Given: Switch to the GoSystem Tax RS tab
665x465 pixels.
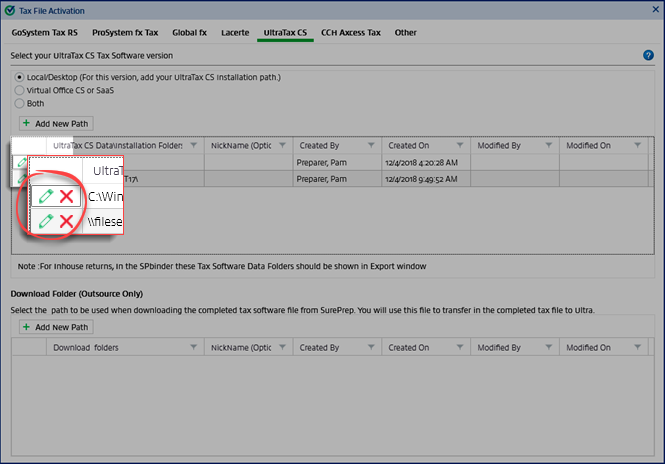Looking at the screenshot, I should 45,32.
